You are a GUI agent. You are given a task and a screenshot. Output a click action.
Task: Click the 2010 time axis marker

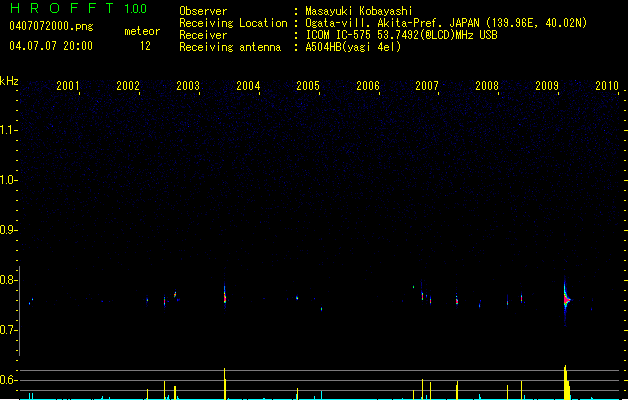point(607,86)
